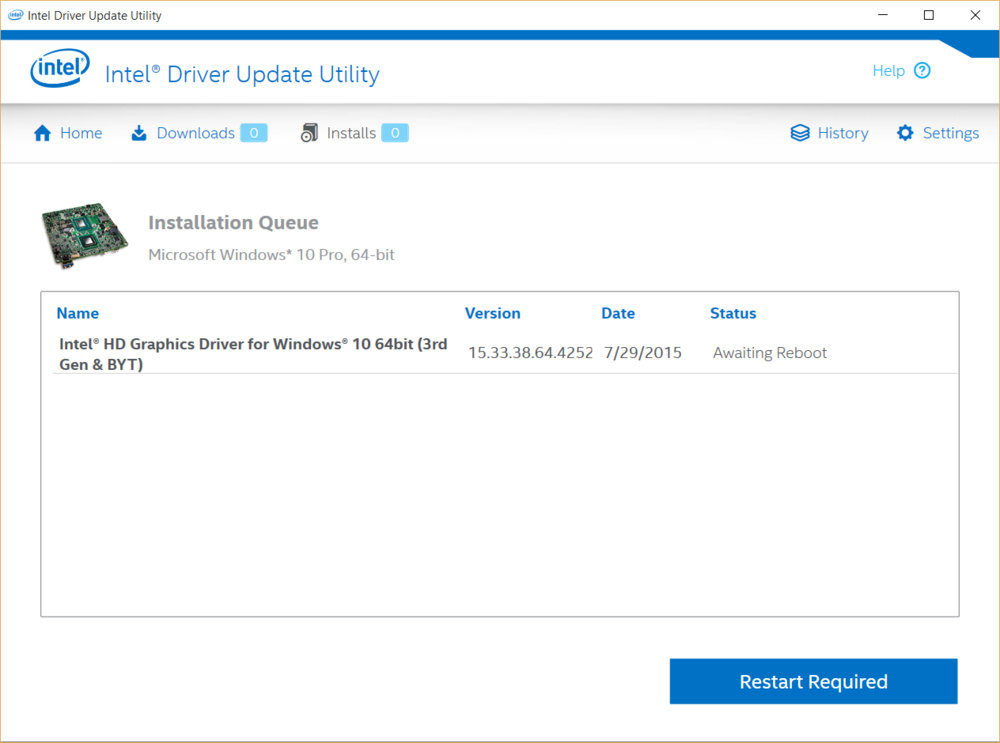Click the Home house icon
This screenshot has width=1000, height=743.
click(x=43, y=133)
